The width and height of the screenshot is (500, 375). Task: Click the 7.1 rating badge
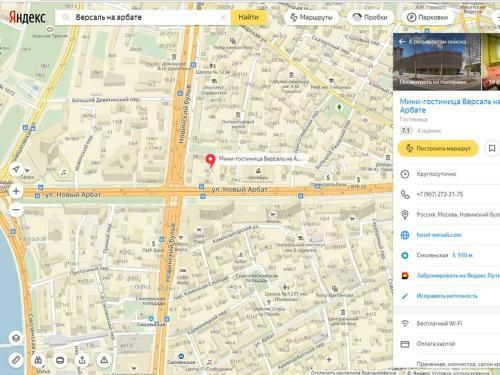406,131
